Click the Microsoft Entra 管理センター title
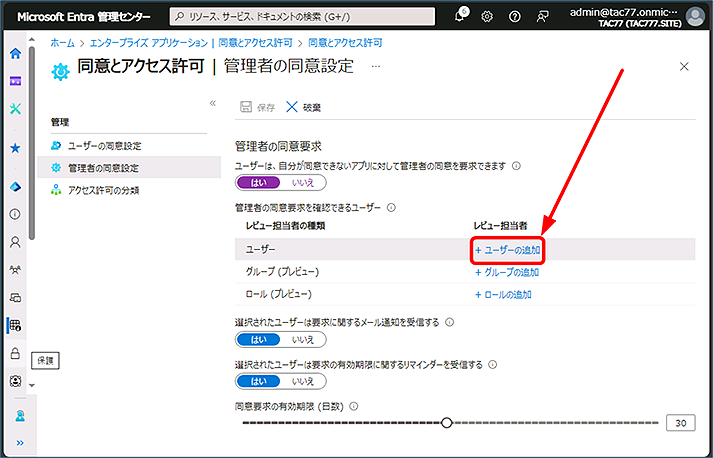Screen dimensions: 713x458 point(84,17)
